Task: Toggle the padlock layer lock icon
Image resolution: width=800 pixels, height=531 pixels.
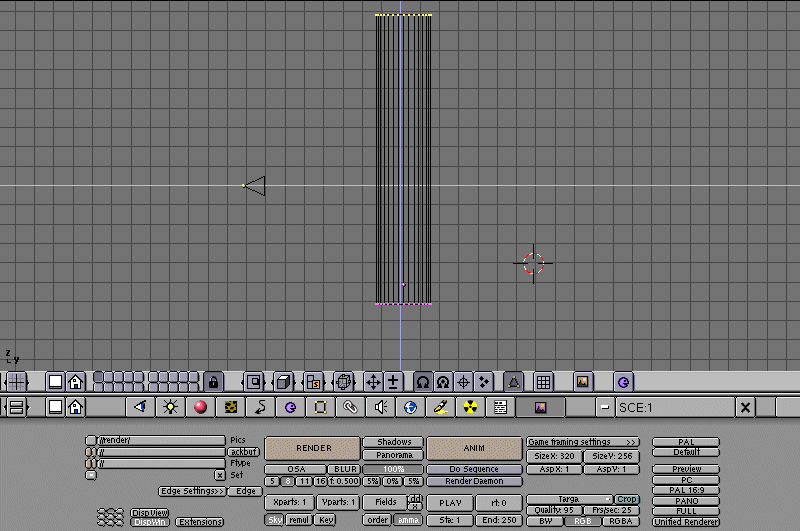Action: coord(213,382)
